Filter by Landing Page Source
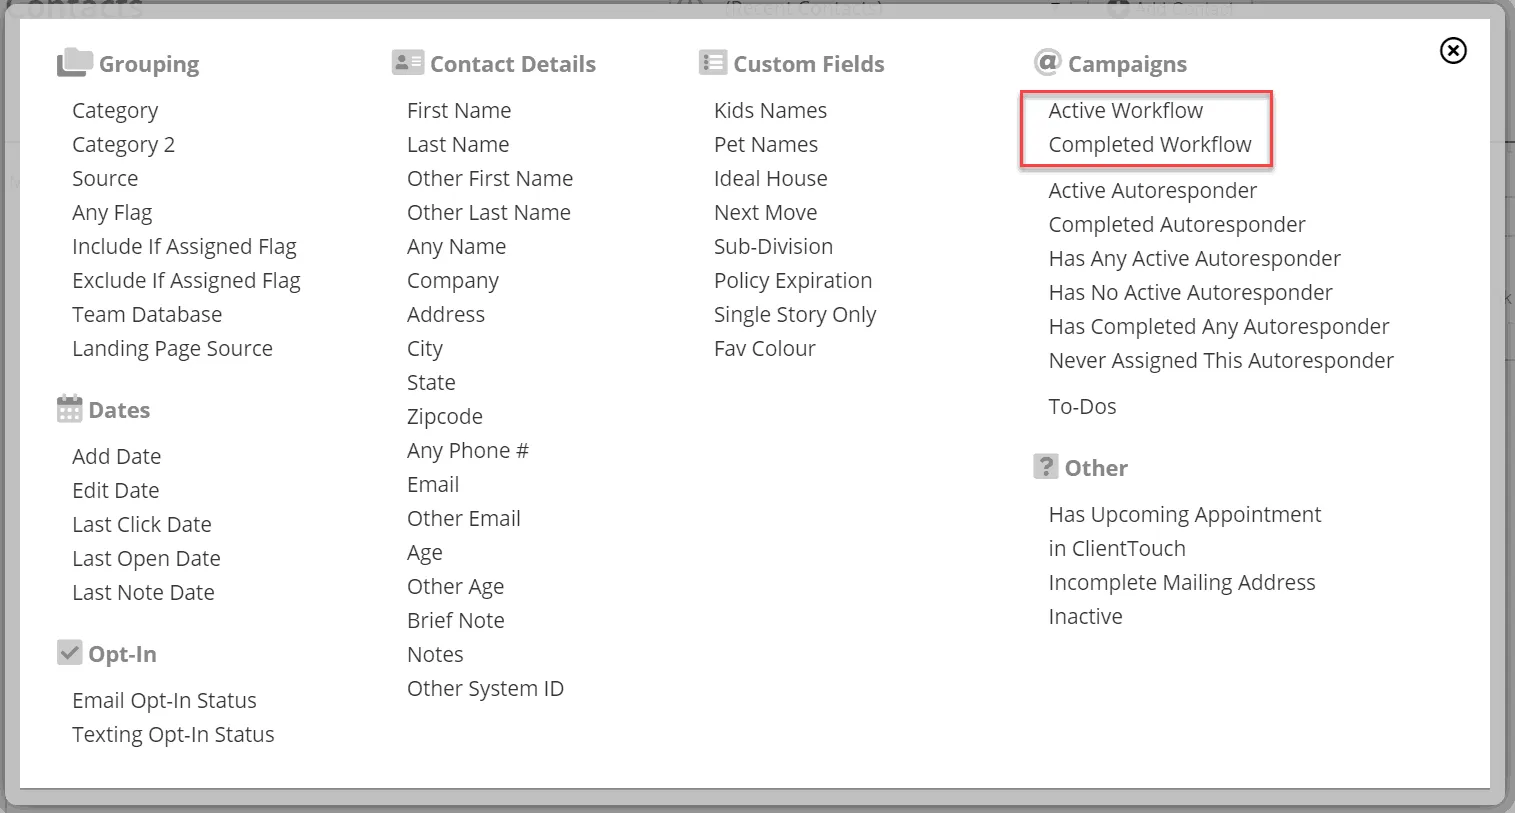 pyautogui.click(x=172, y=349)
